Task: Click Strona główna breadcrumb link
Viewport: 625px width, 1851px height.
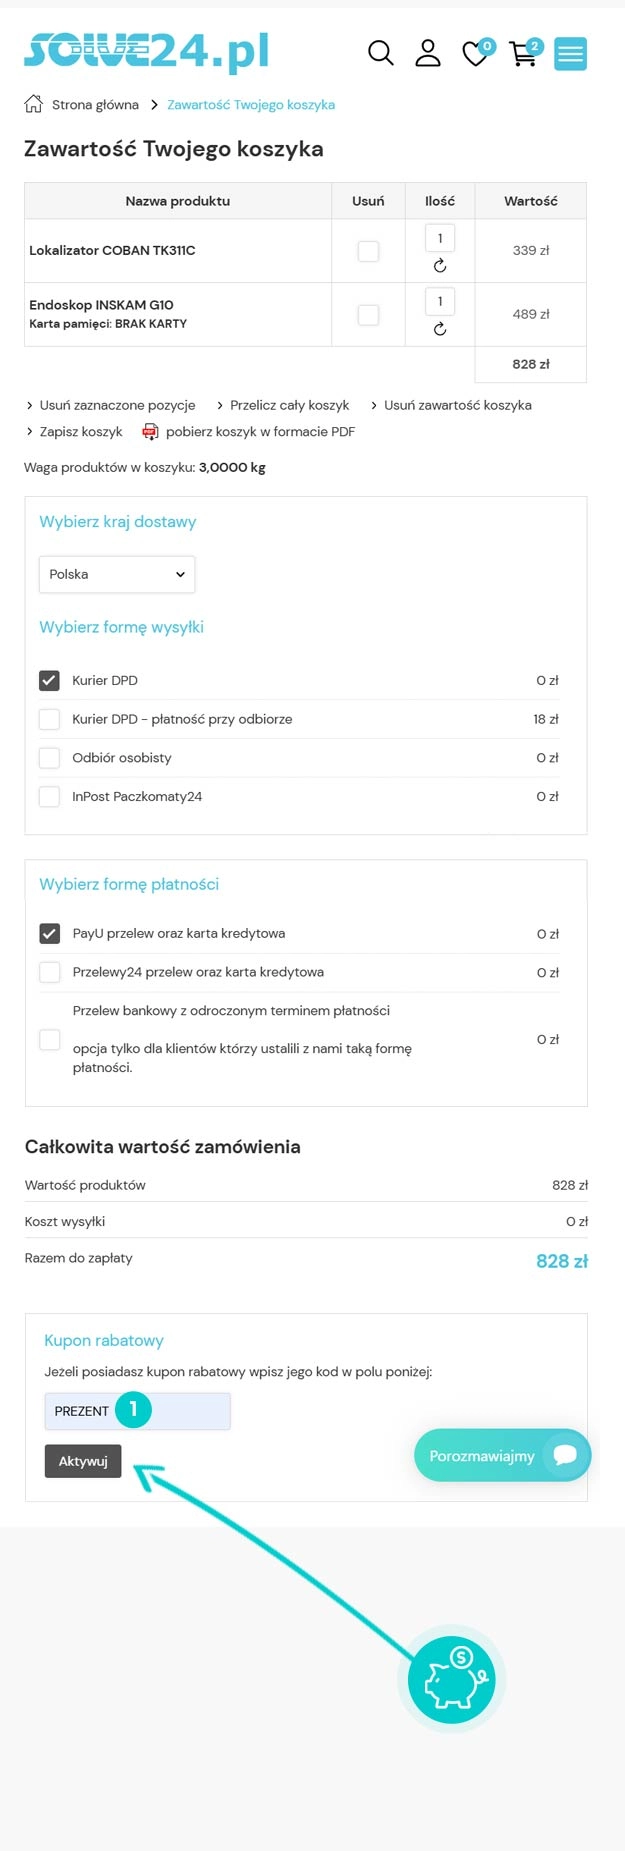Action: (x=95, y=105)
